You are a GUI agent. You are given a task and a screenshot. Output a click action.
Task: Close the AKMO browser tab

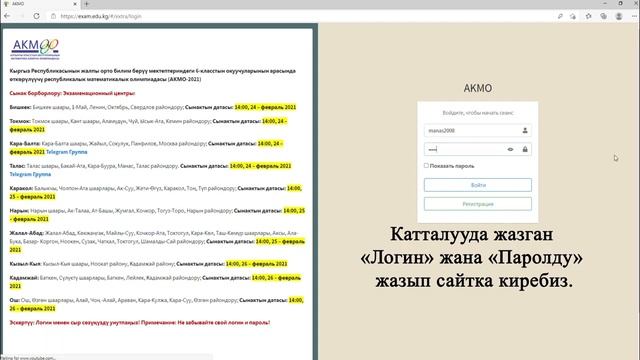(x=75, y=4)
